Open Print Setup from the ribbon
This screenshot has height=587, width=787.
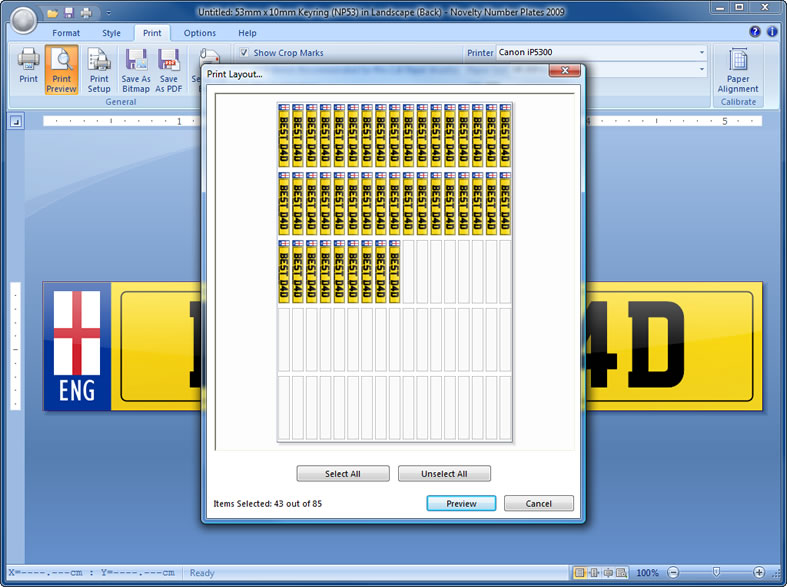point(99,69)
